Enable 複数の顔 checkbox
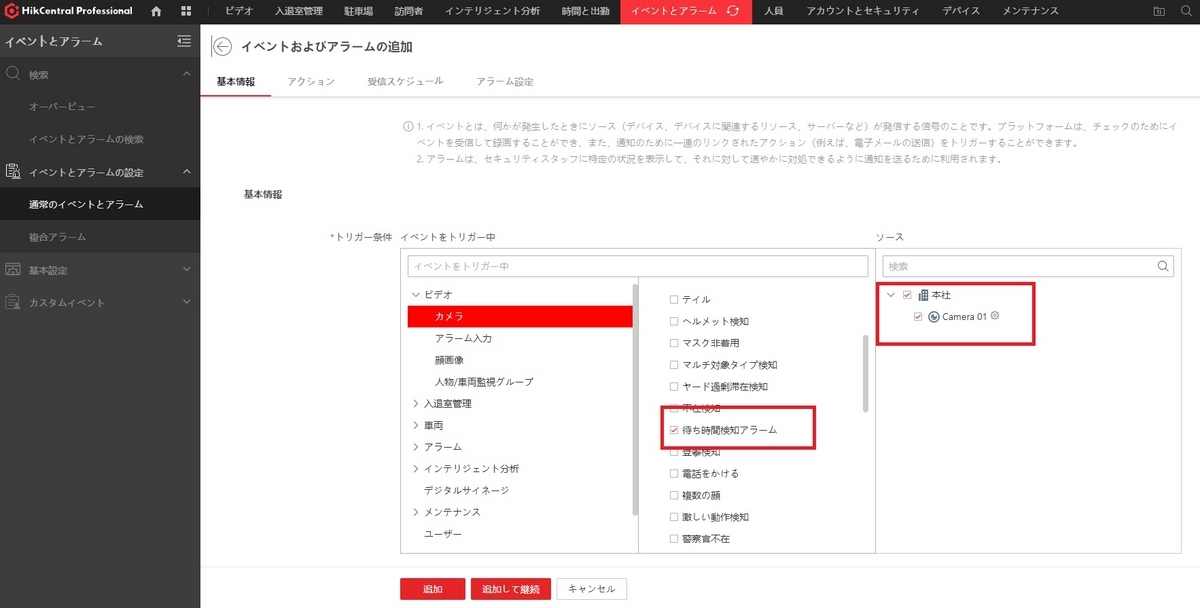This screenshot has width=1200, height=608. [673, 495]
